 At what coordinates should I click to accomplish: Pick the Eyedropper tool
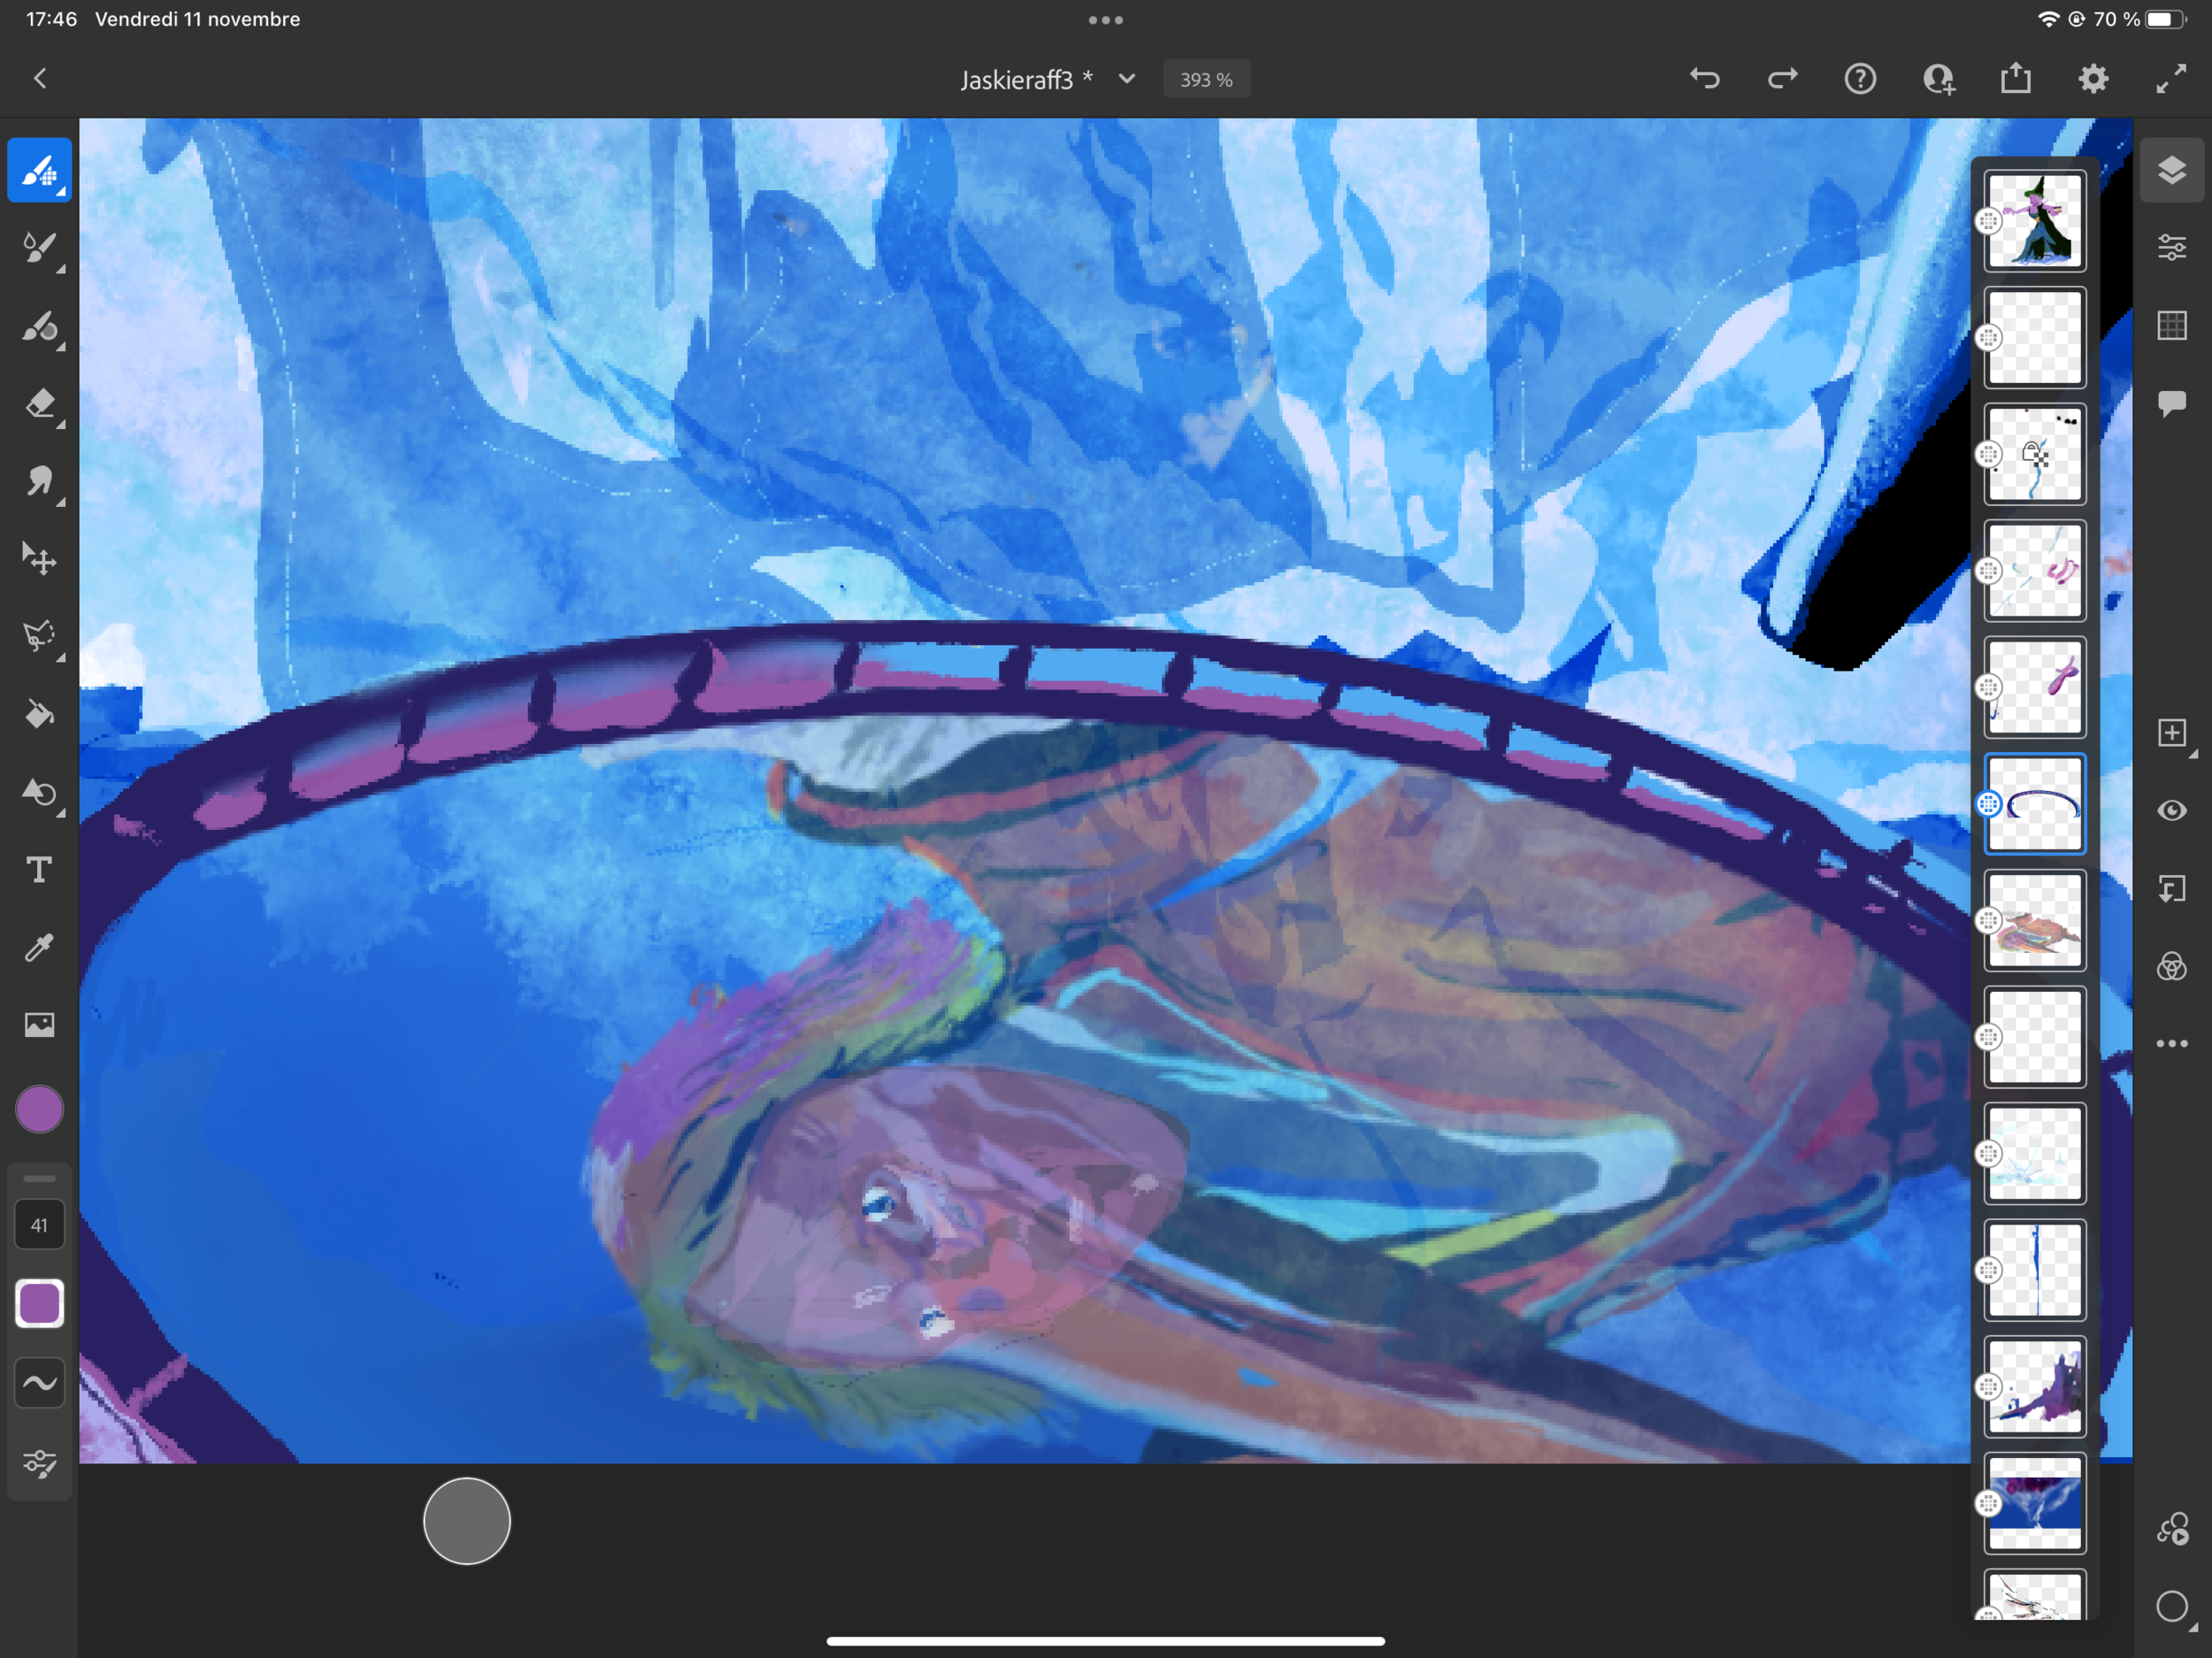coord(39,947)
